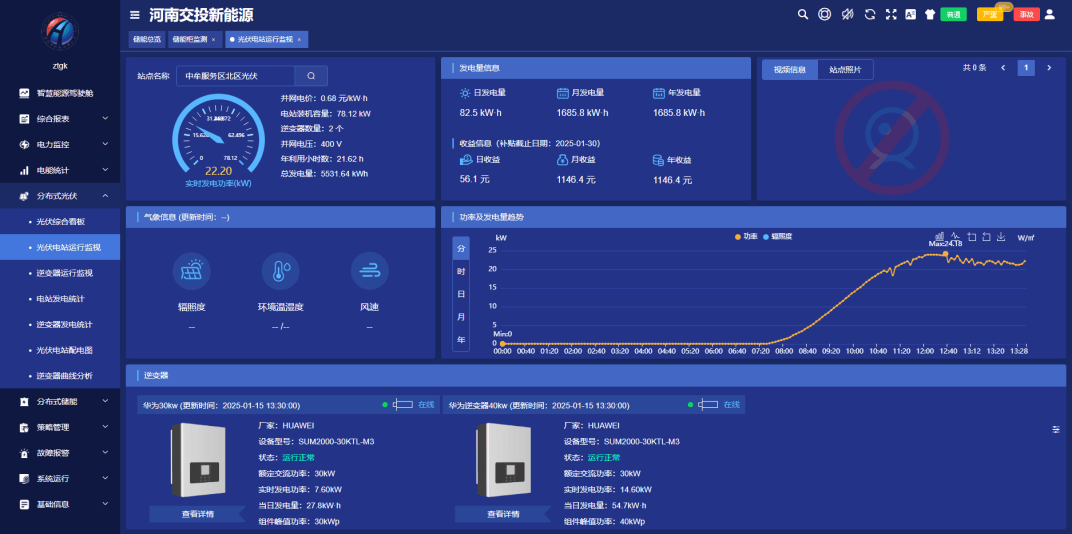1072x534 pixels.
Task: Click the red 事故 alarm badge
Action: coord(1026,14)
